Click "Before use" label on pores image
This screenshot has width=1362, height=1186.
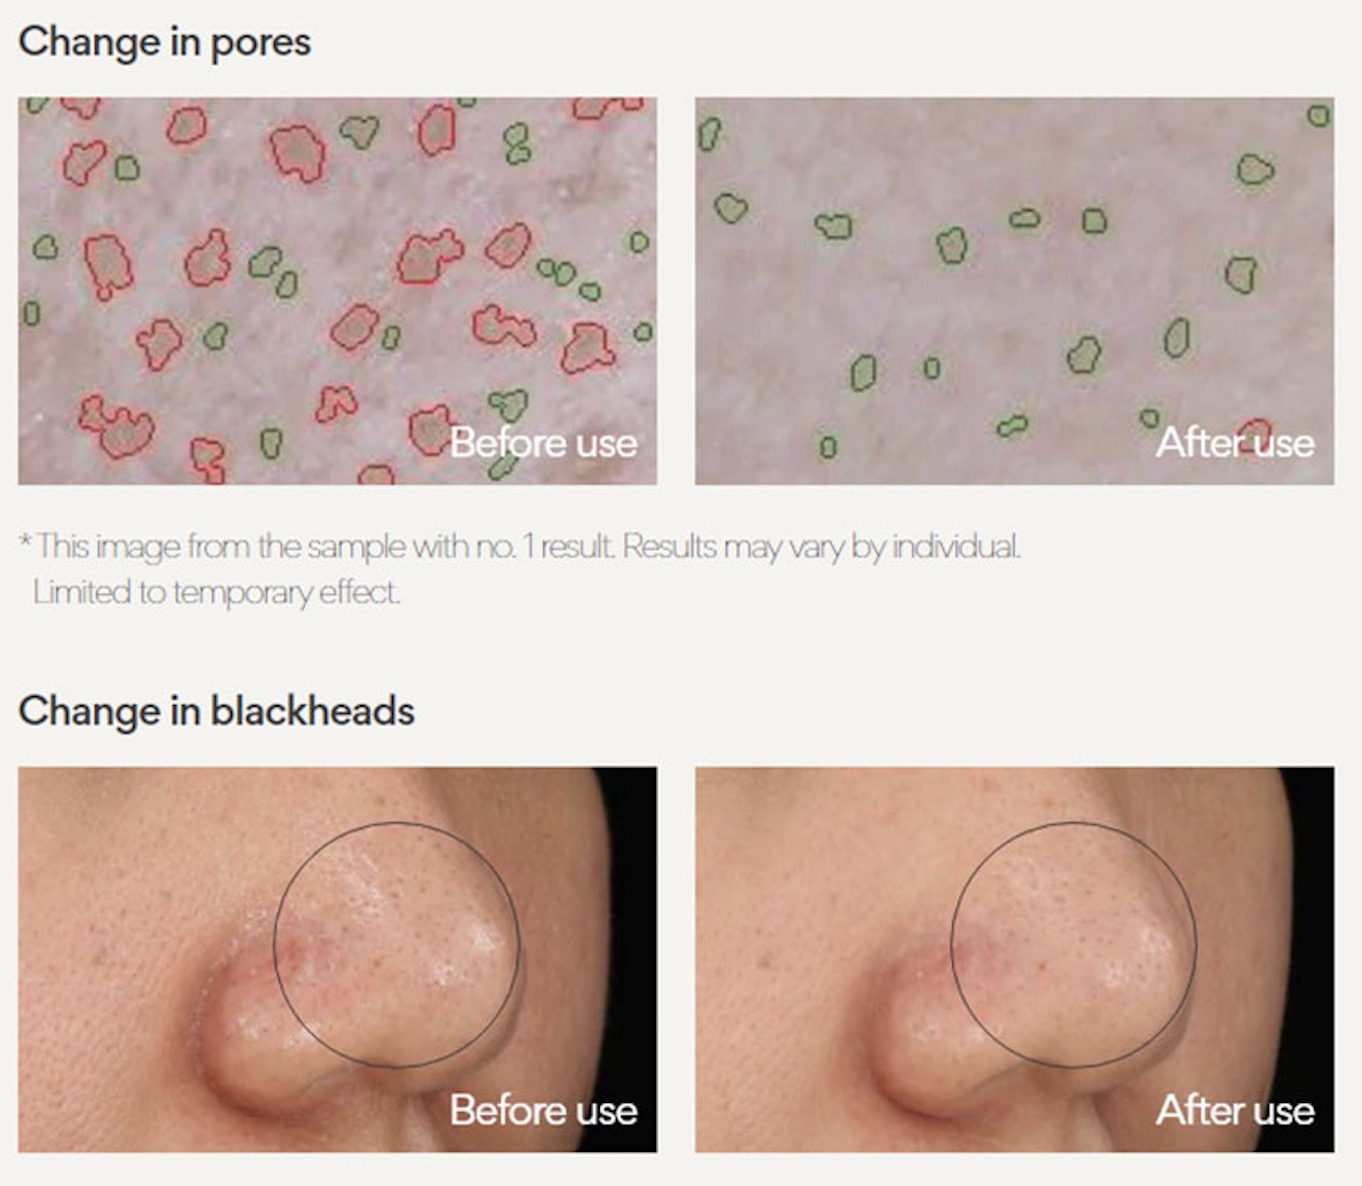pos(544,443)
